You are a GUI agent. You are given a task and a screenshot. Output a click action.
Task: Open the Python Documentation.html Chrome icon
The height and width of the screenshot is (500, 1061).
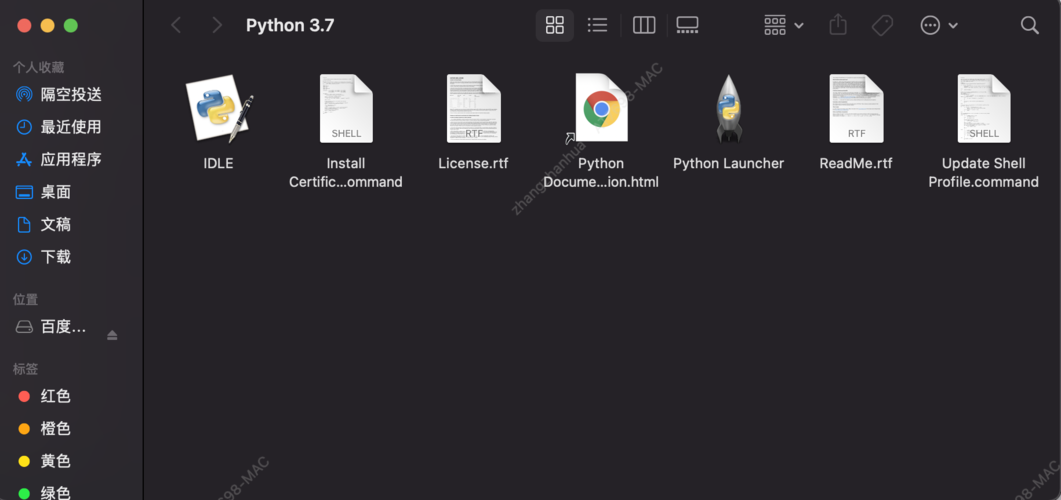(601, 108)
